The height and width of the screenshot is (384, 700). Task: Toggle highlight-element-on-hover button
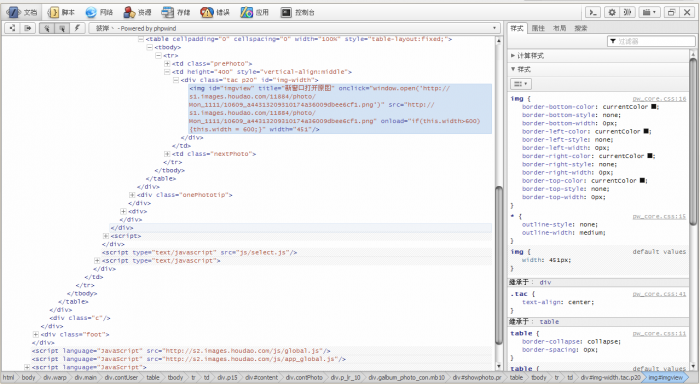62,28
